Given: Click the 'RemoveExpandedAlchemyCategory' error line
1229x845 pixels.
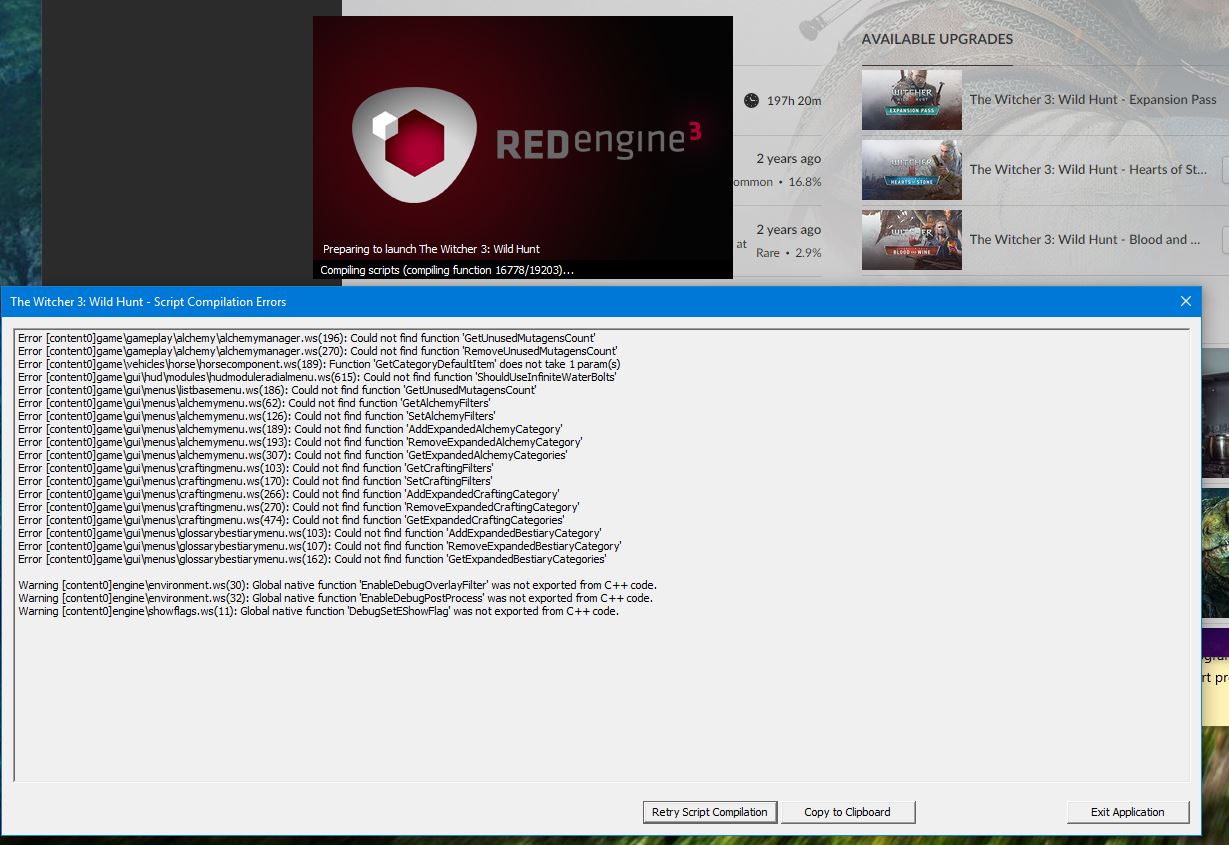Looking at the screenshot, I should point(300,442).
